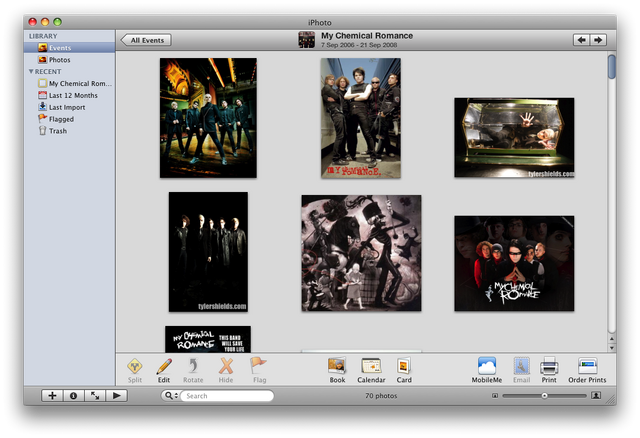Select the dark band photo with tylershields.com
Viewport: 640px width, 438px height.
tap(208, 252)
